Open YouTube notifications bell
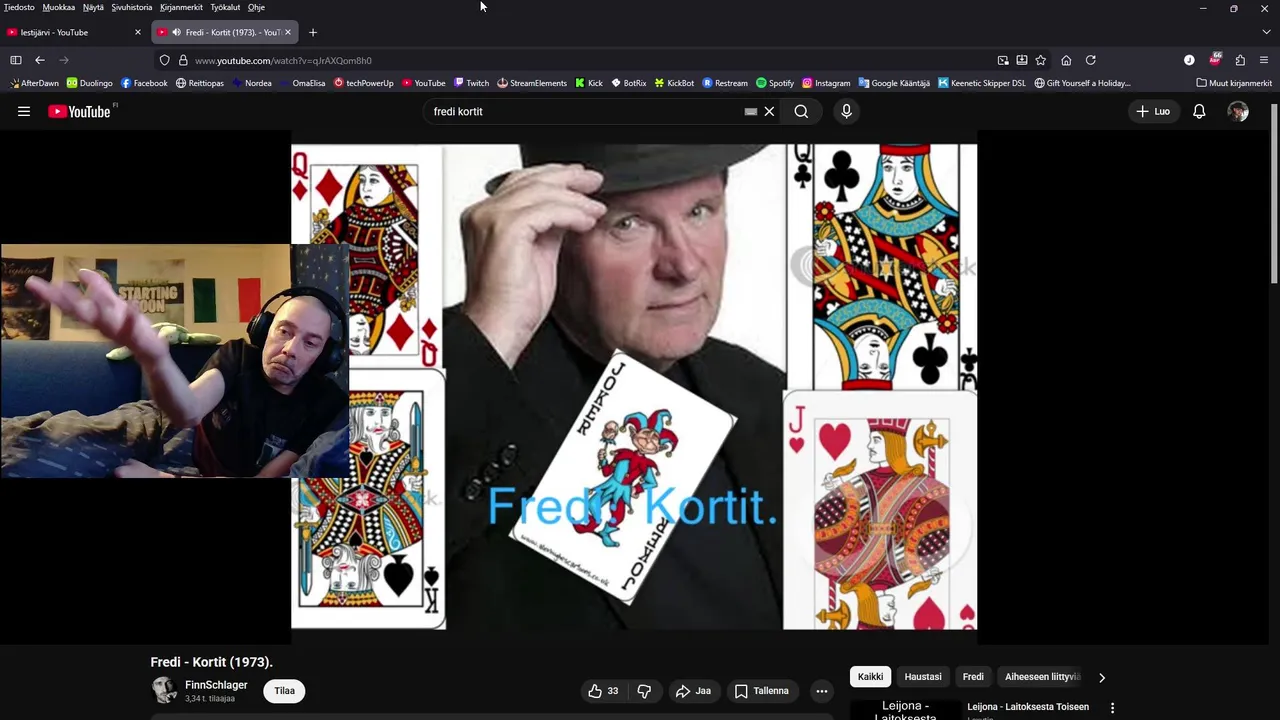1280x720 pixels. pos(1199,111)
